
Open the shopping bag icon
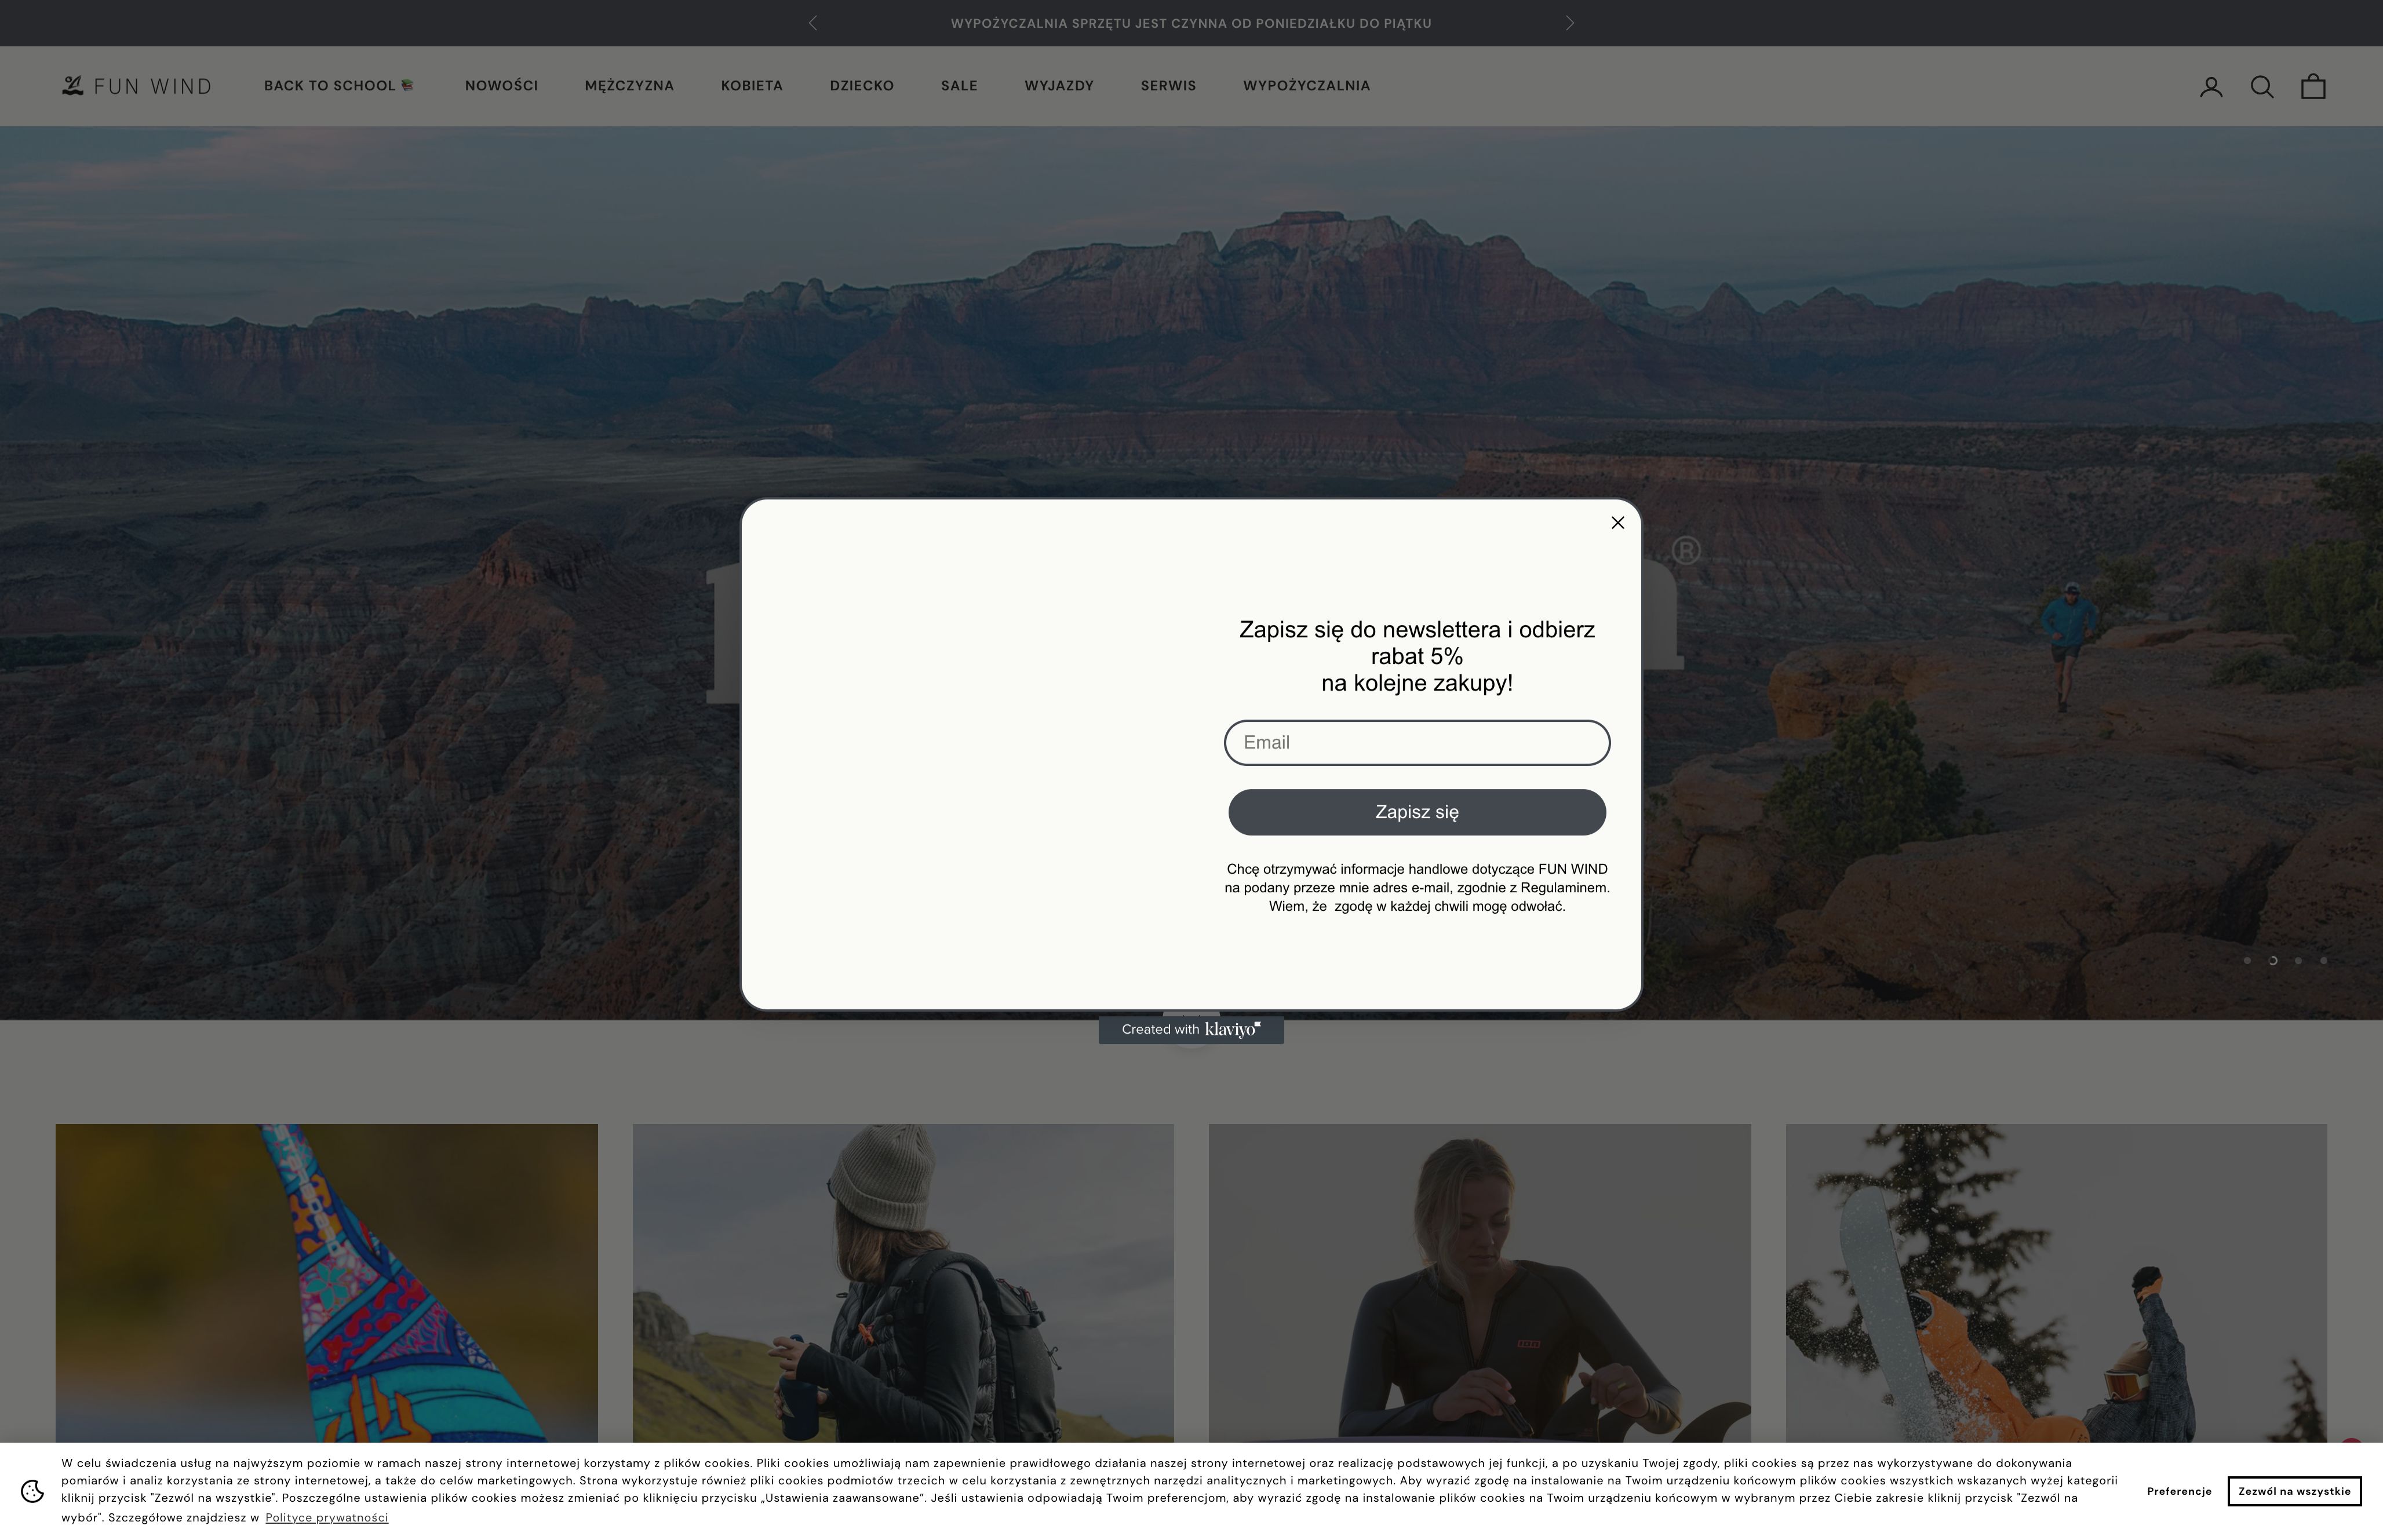coord(2312,86)
